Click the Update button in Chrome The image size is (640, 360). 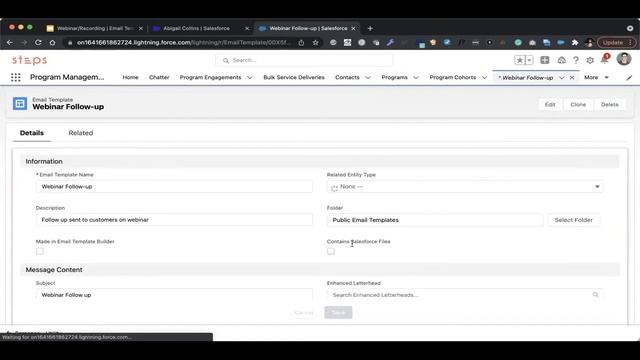(x=616, y=42)
